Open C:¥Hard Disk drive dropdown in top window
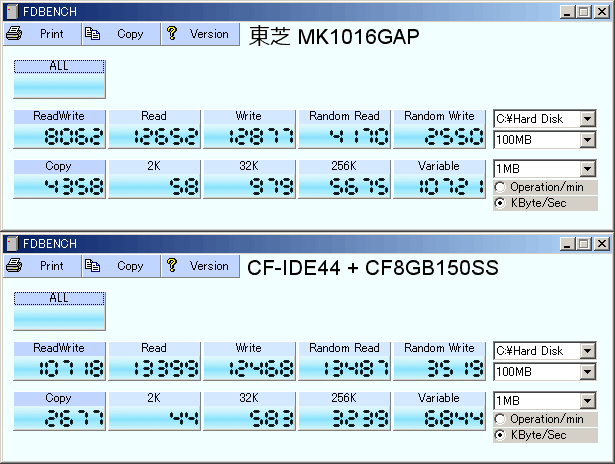 588,118
